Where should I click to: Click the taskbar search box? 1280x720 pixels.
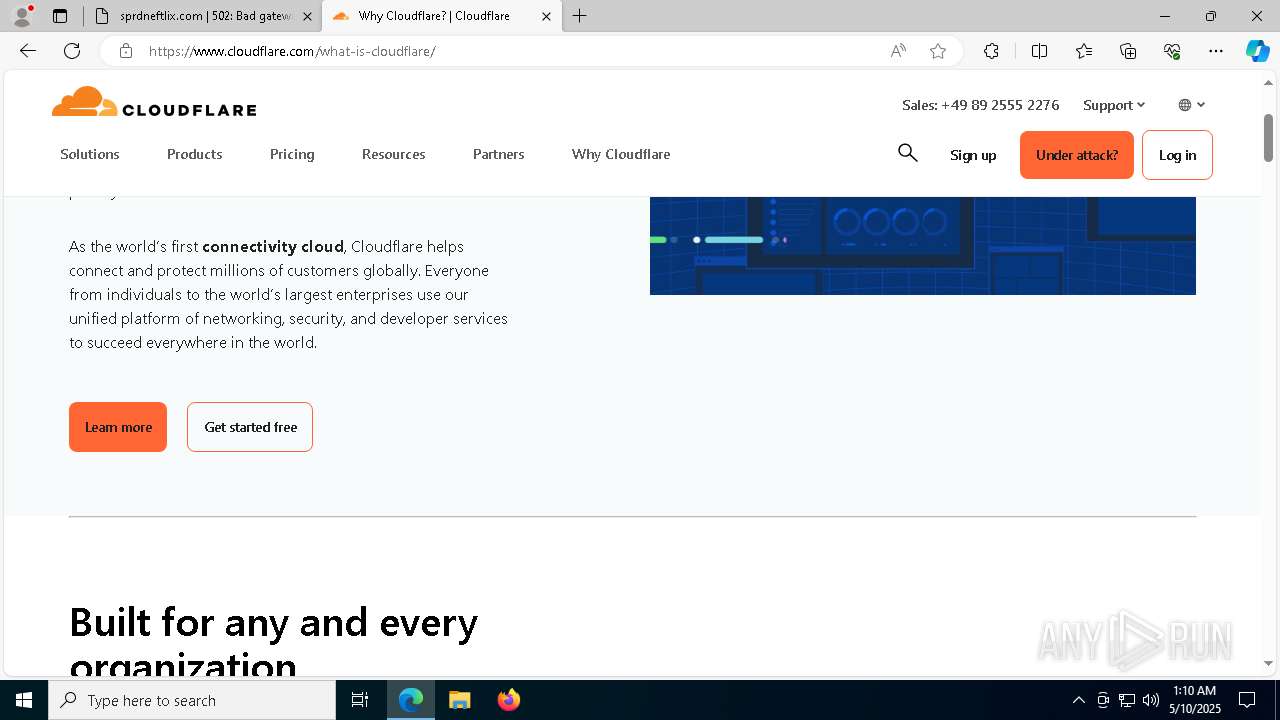tap(192, 700)
